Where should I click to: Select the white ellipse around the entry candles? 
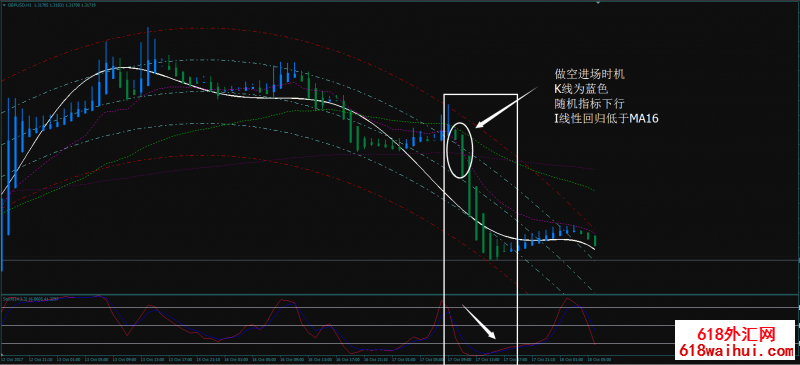[x=460, y=150]
